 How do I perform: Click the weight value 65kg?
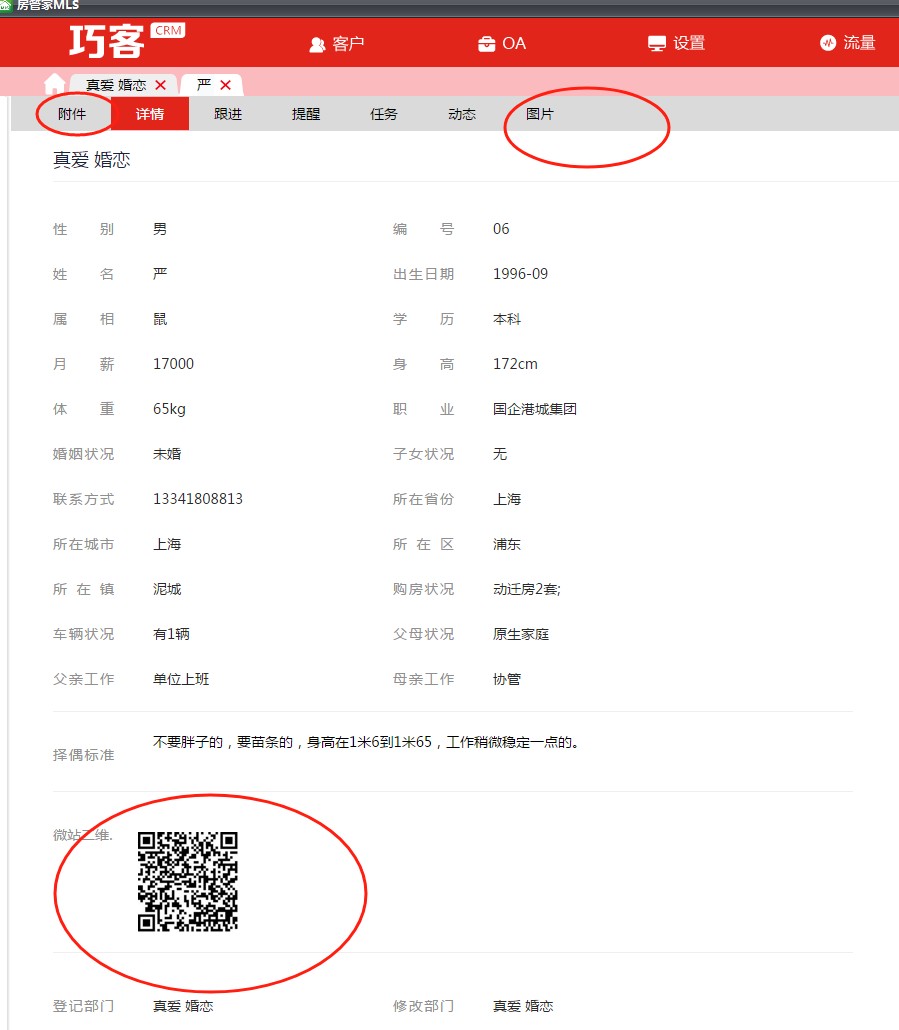point(169,409)
